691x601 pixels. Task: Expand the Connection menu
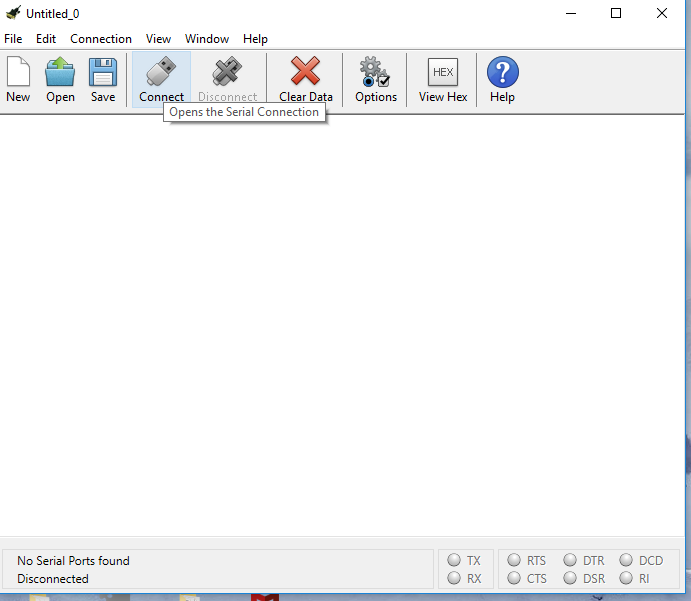point(101,39)
